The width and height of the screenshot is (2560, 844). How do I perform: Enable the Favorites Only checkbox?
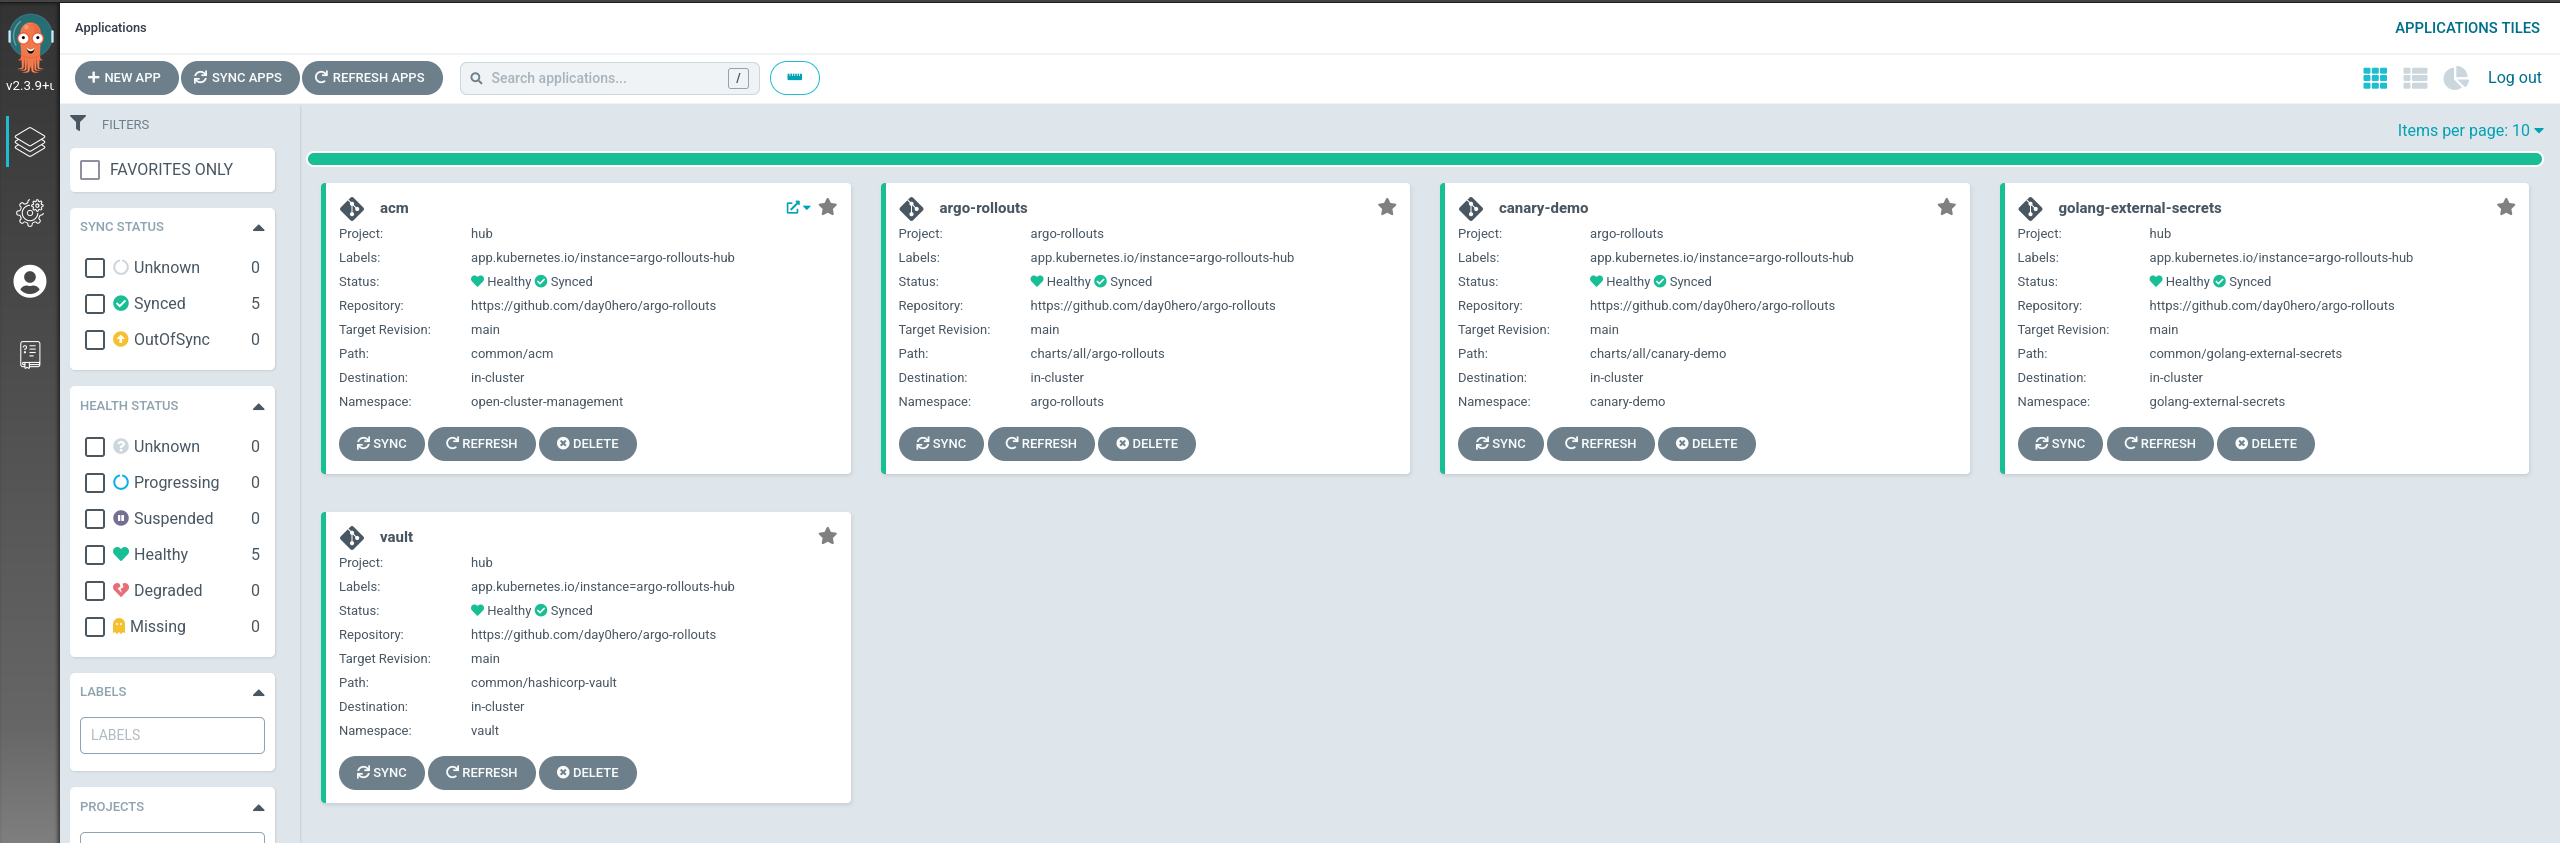[91, 170]
